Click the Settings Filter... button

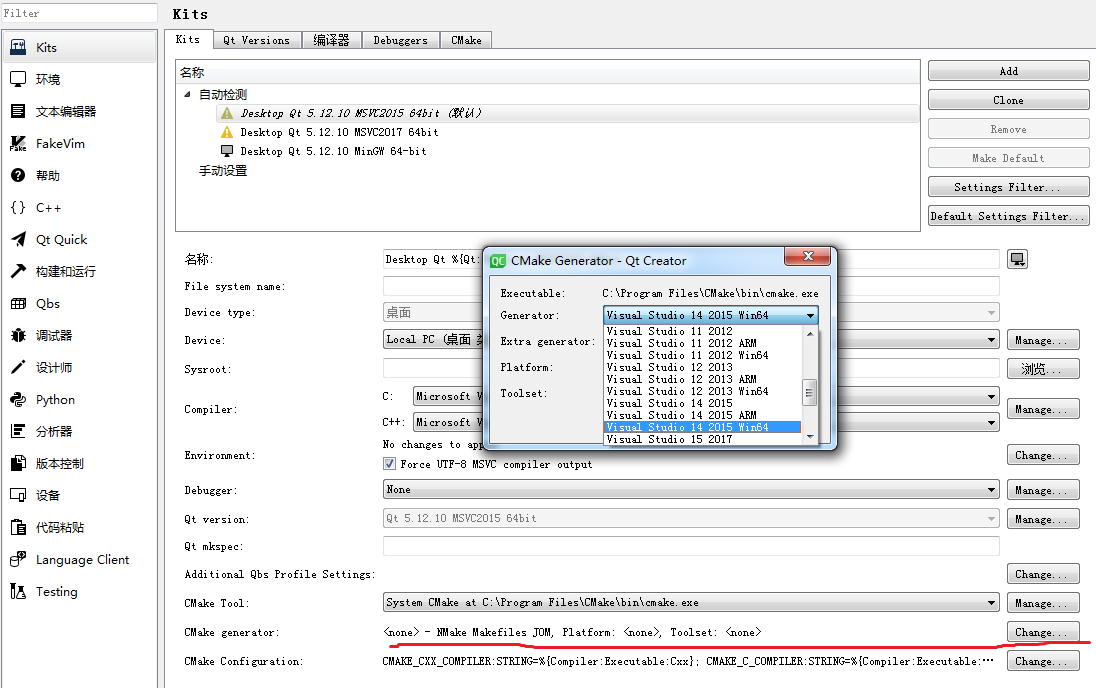click(x=1009, y=187)
